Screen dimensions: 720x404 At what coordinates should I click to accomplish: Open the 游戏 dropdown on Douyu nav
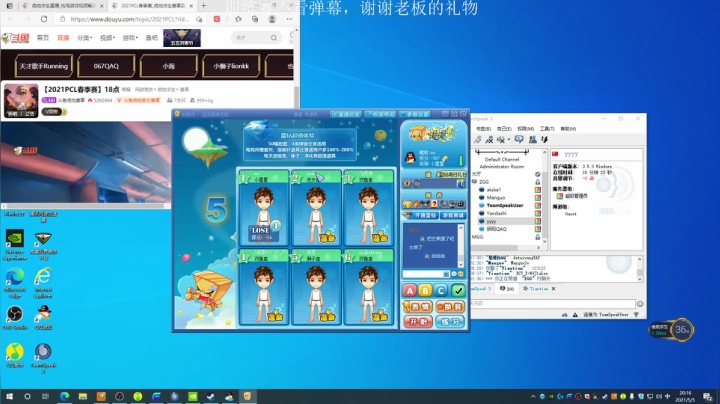130,38
